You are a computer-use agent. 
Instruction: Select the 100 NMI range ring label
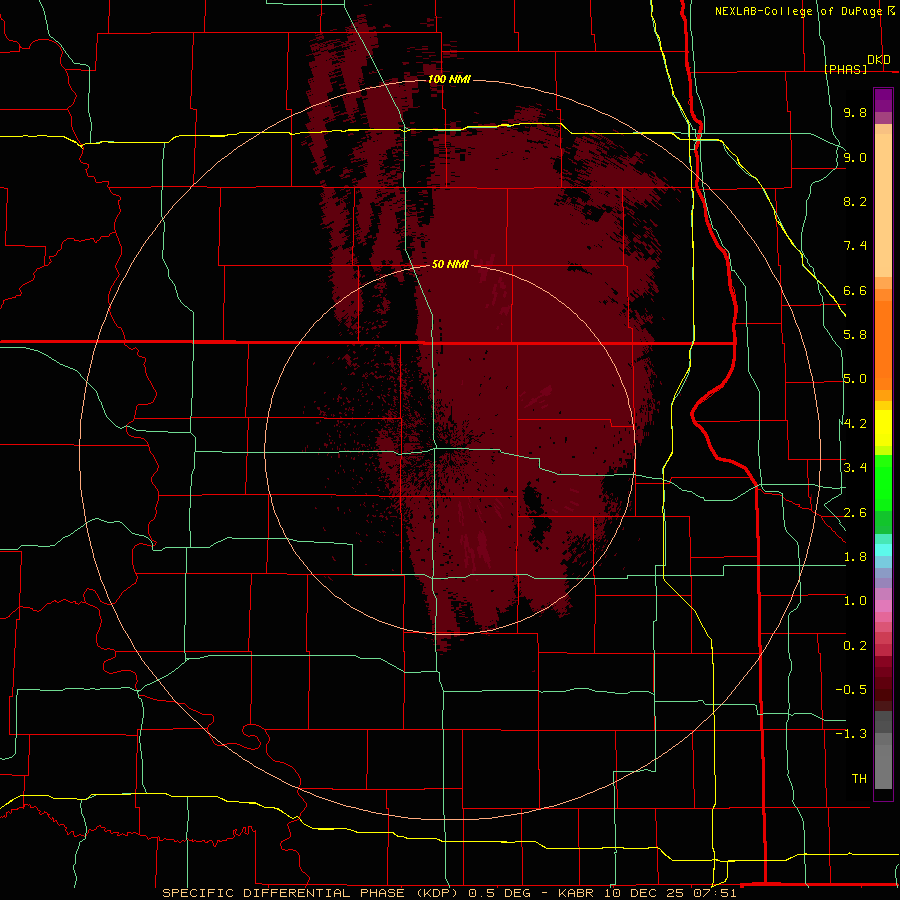pos(449,79)
